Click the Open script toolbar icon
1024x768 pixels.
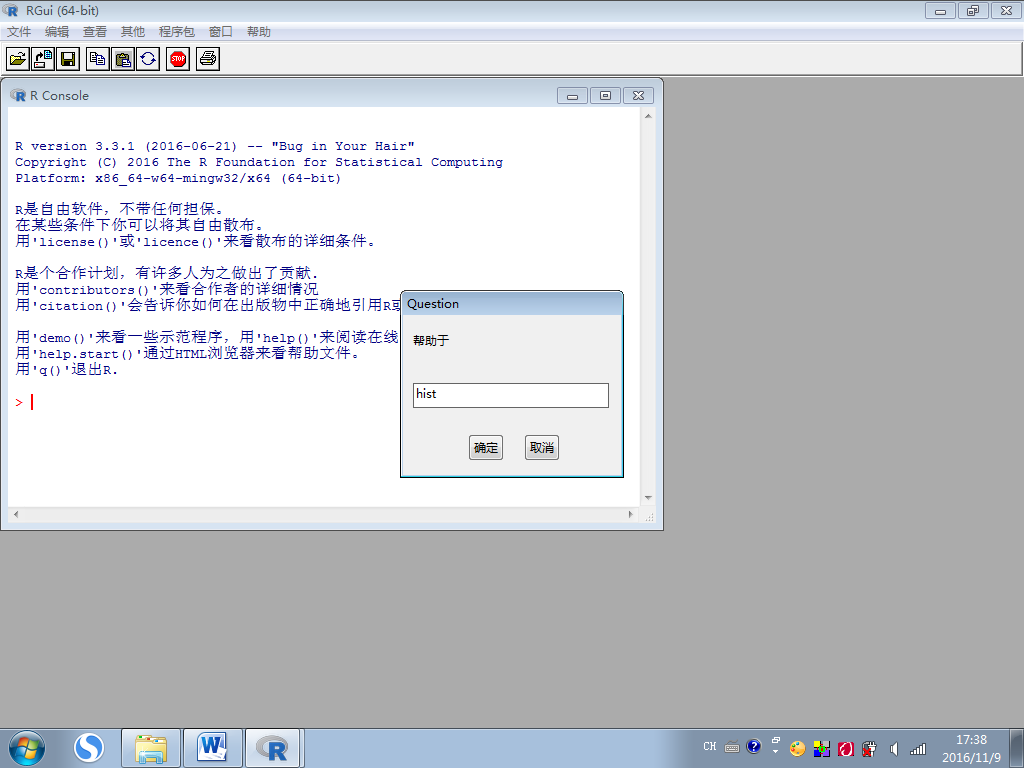tap(18, 59)
